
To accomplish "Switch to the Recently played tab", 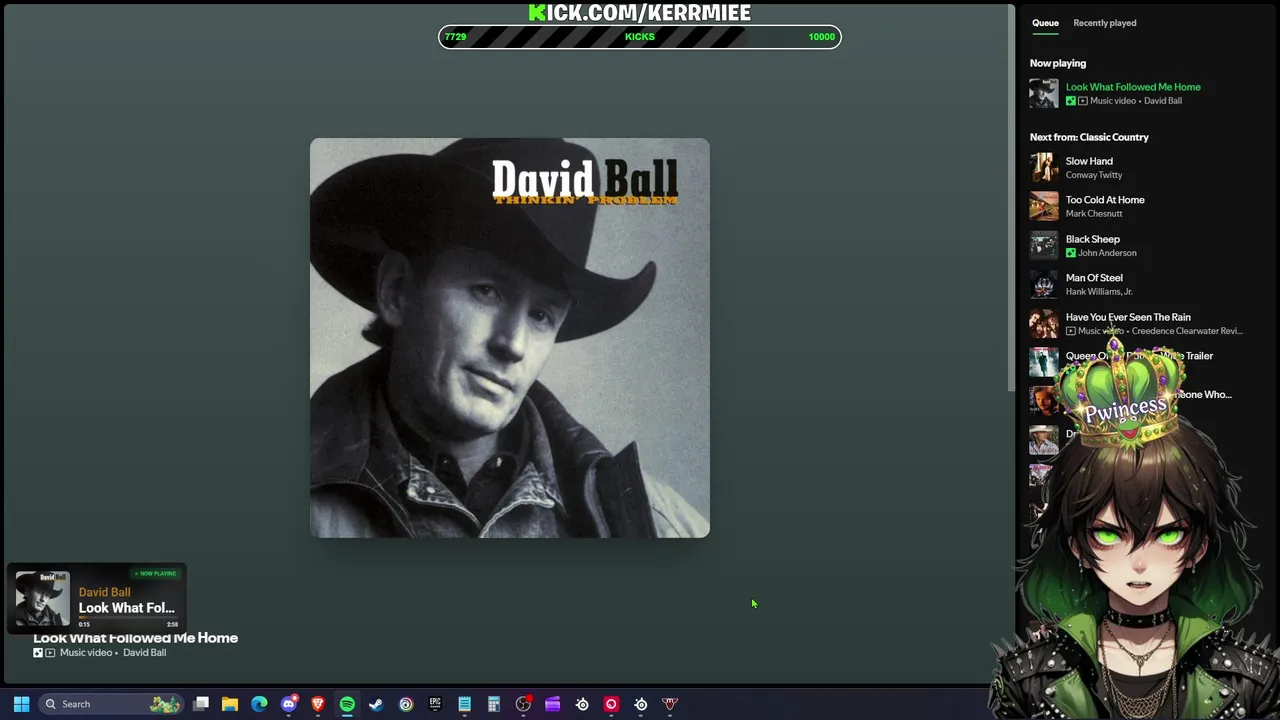I will [x=1104, y=23].
